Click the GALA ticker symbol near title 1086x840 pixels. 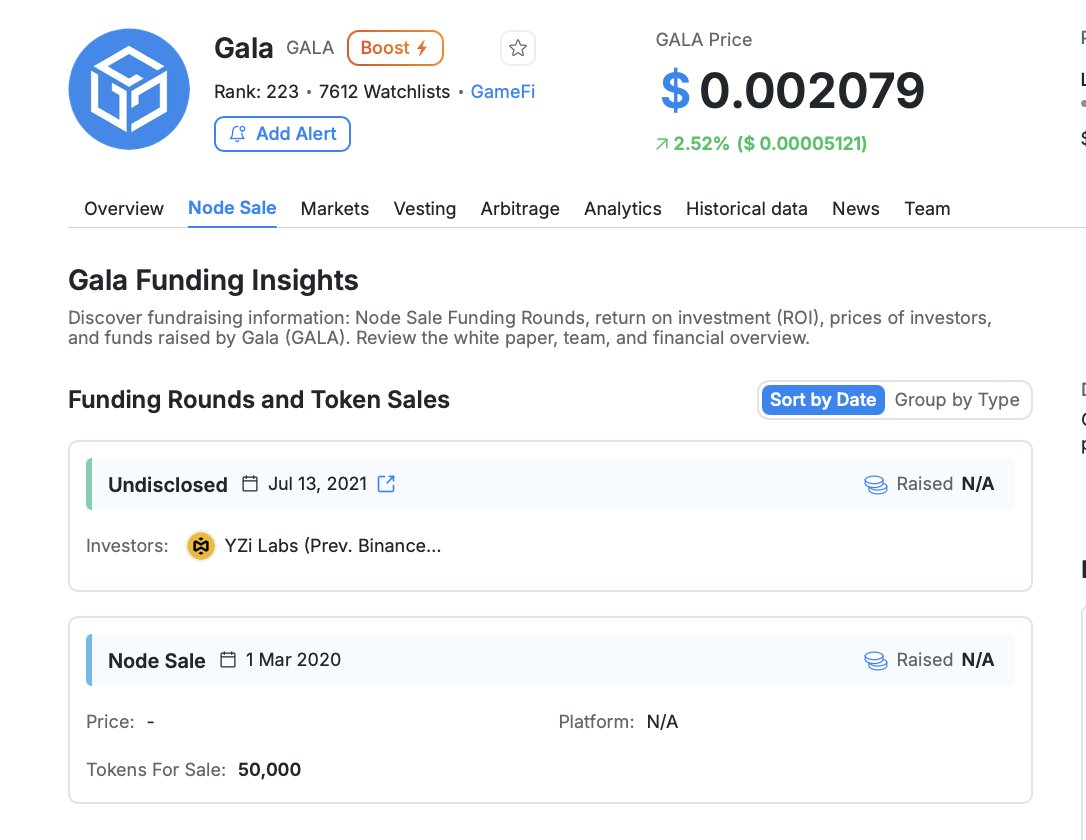click(x=310, y=48)
